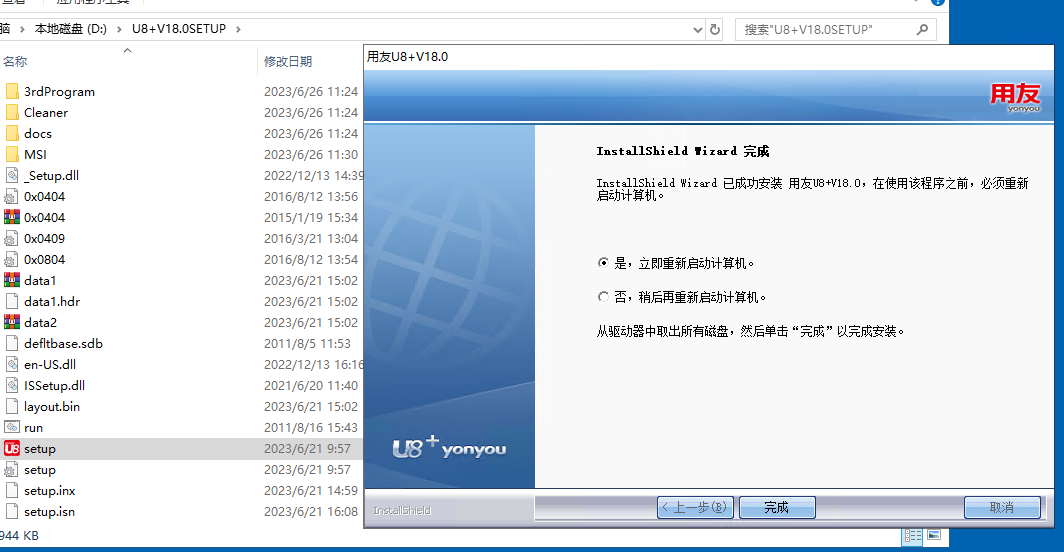Select the _Setup.dll file icon

[x=12, y=175]
